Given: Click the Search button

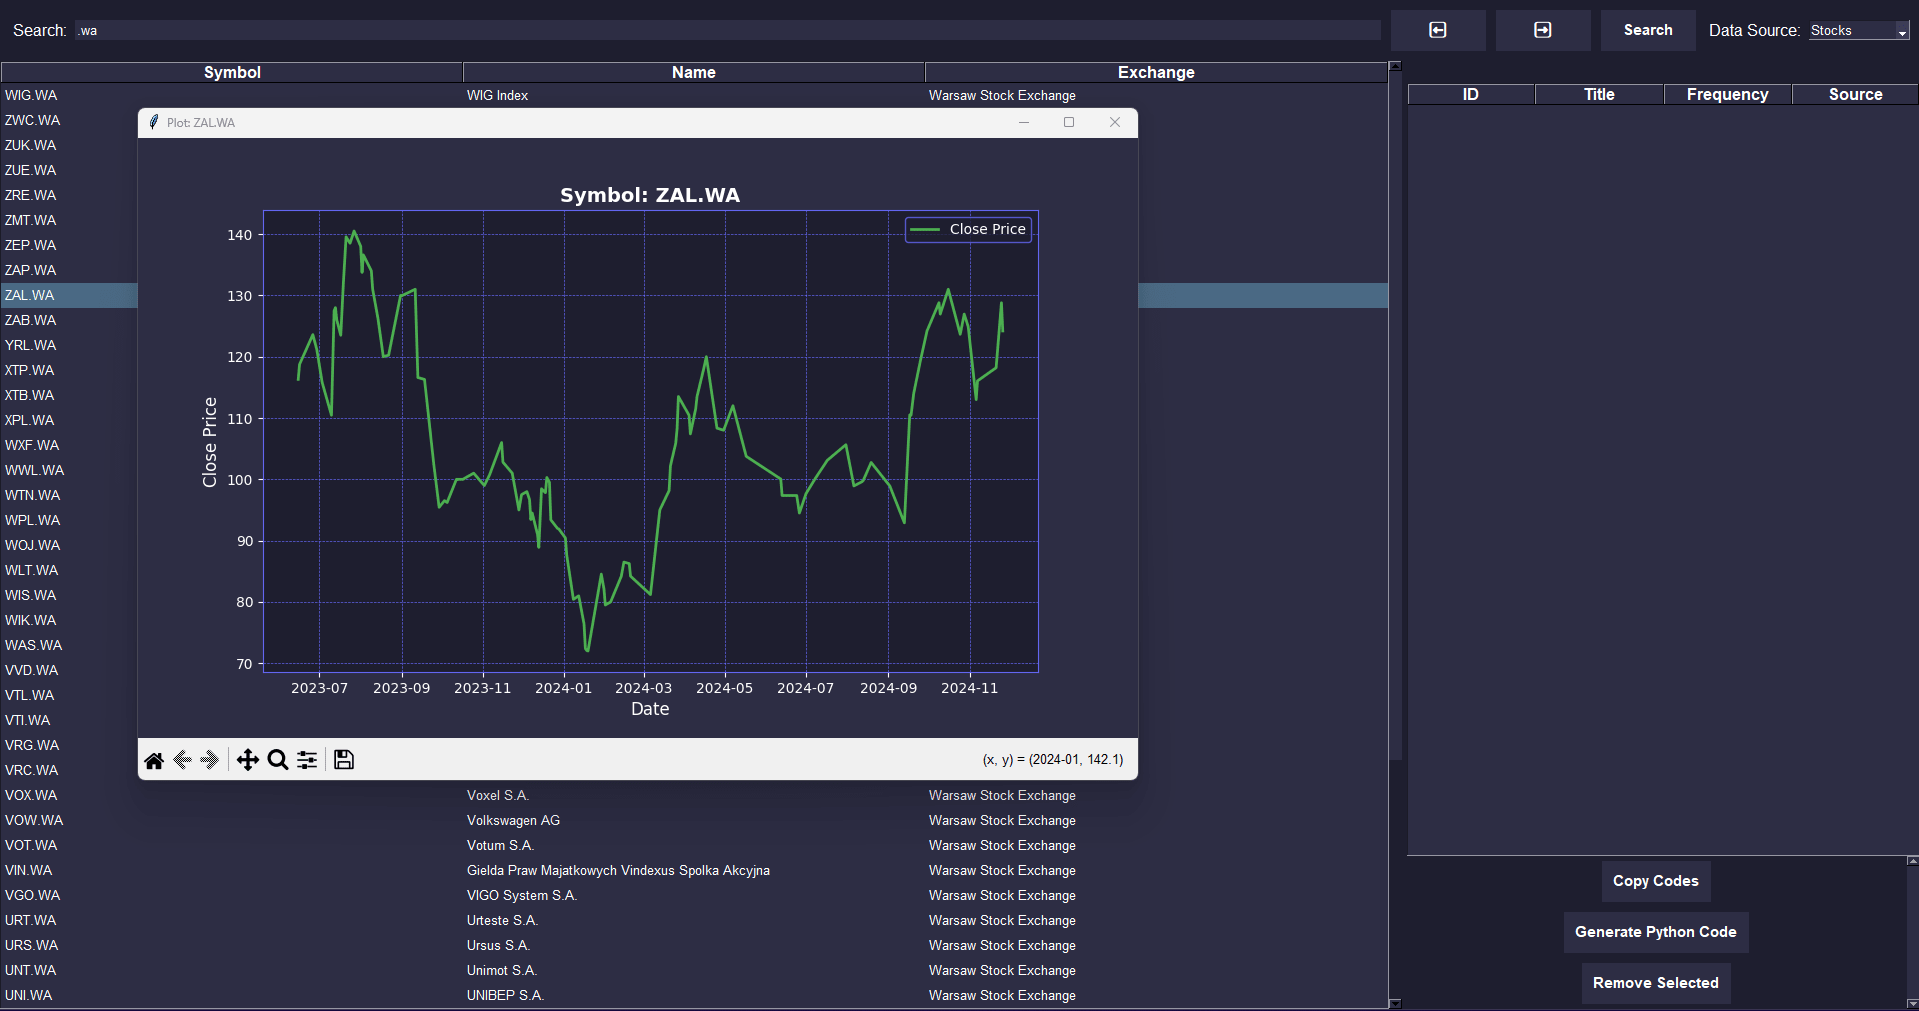Looking at the screenshot, I should click(1648, 30).
